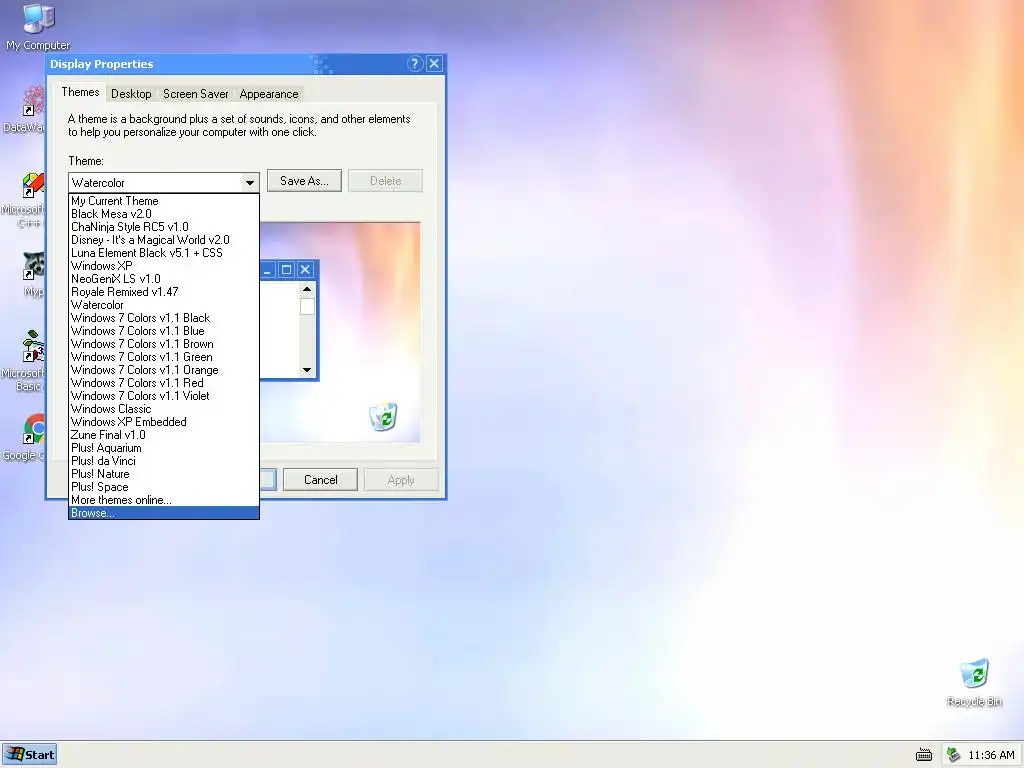Open the raccoon-icon desktop shortcut

31,274
